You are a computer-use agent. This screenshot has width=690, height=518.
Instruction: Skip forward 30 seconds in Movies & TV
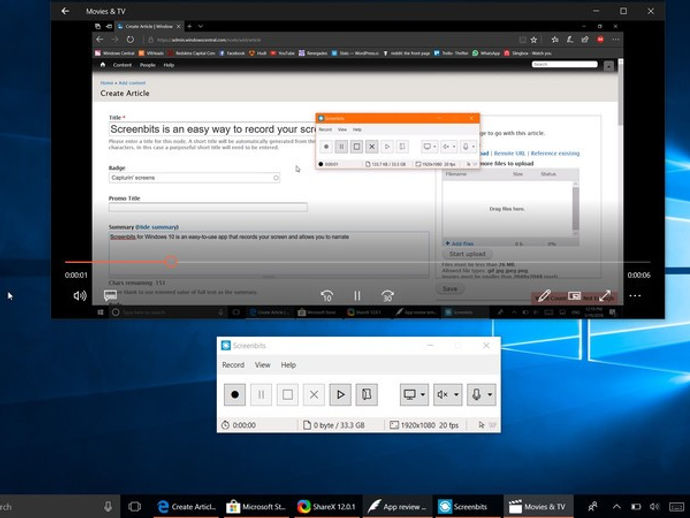point(388,296)
